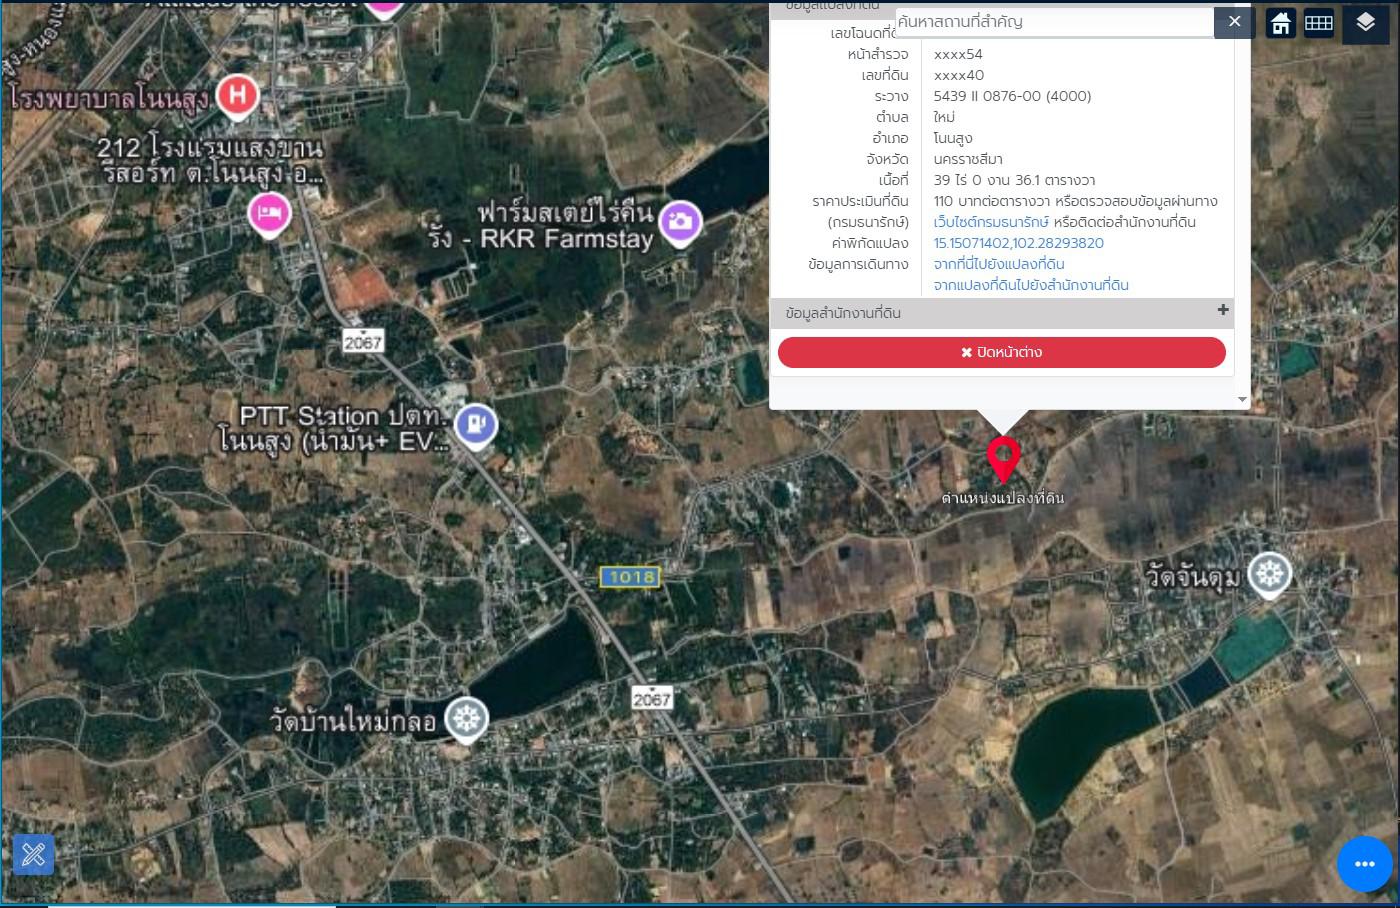Click the RKR Farmstay camera marker
This screenshot has width=1400, height=908.
680,221
